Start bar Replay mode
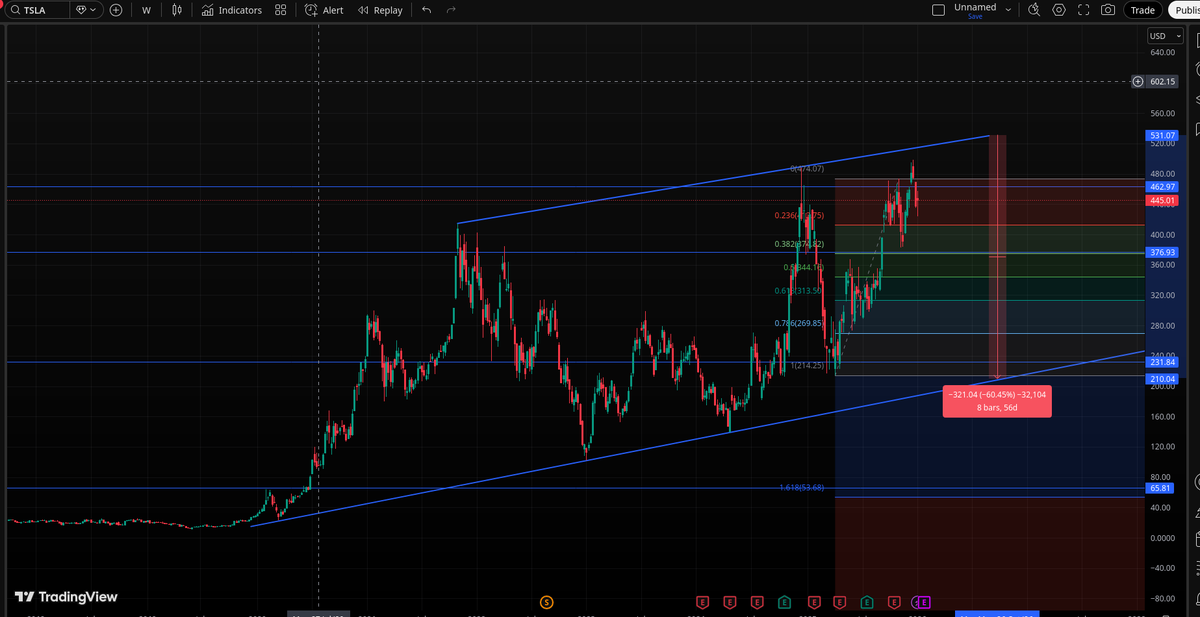Screen dimensions: 1200x617 (x=380, y=10)
